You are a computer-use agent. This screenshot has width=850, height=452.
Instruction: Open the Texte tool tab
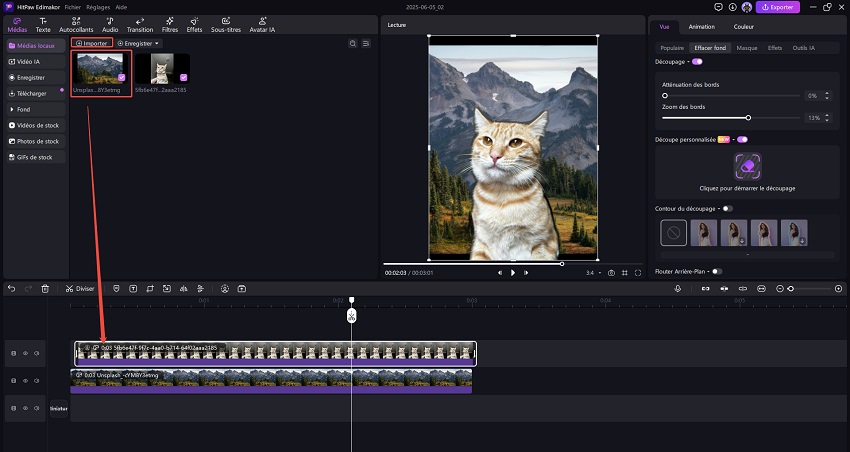(43, 25)
